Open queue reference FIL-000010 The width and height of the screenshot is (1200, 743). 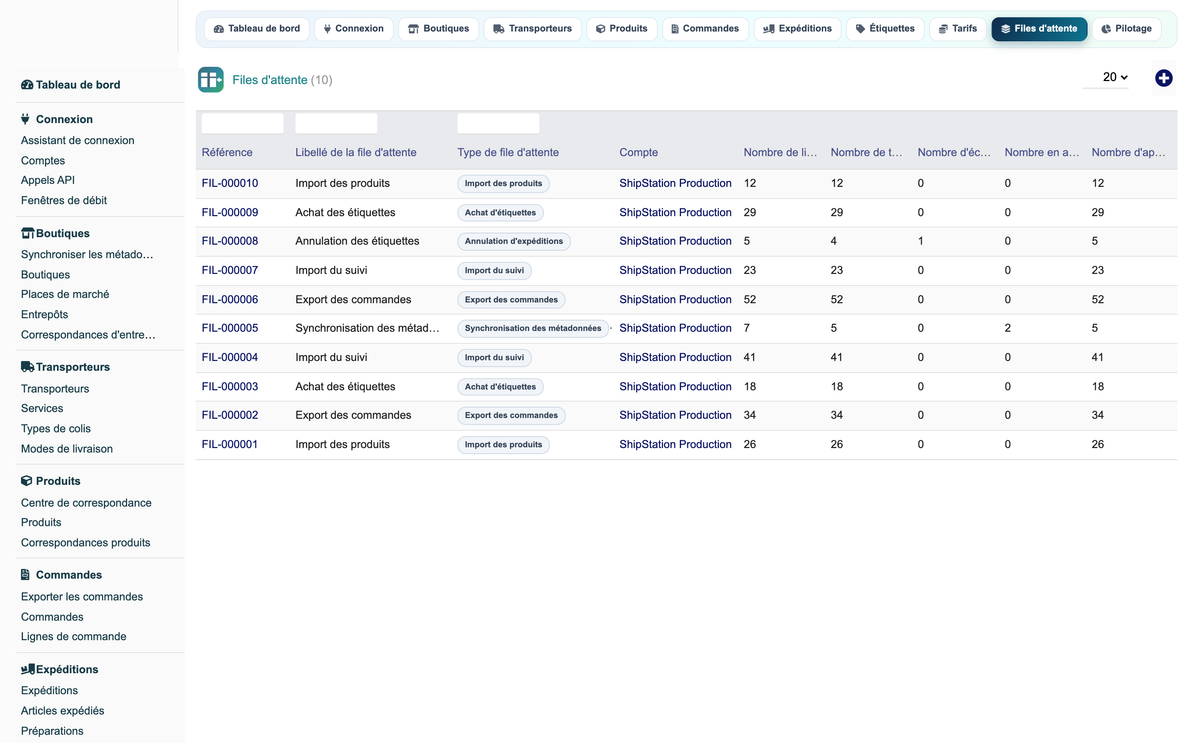tap(230, 184)
